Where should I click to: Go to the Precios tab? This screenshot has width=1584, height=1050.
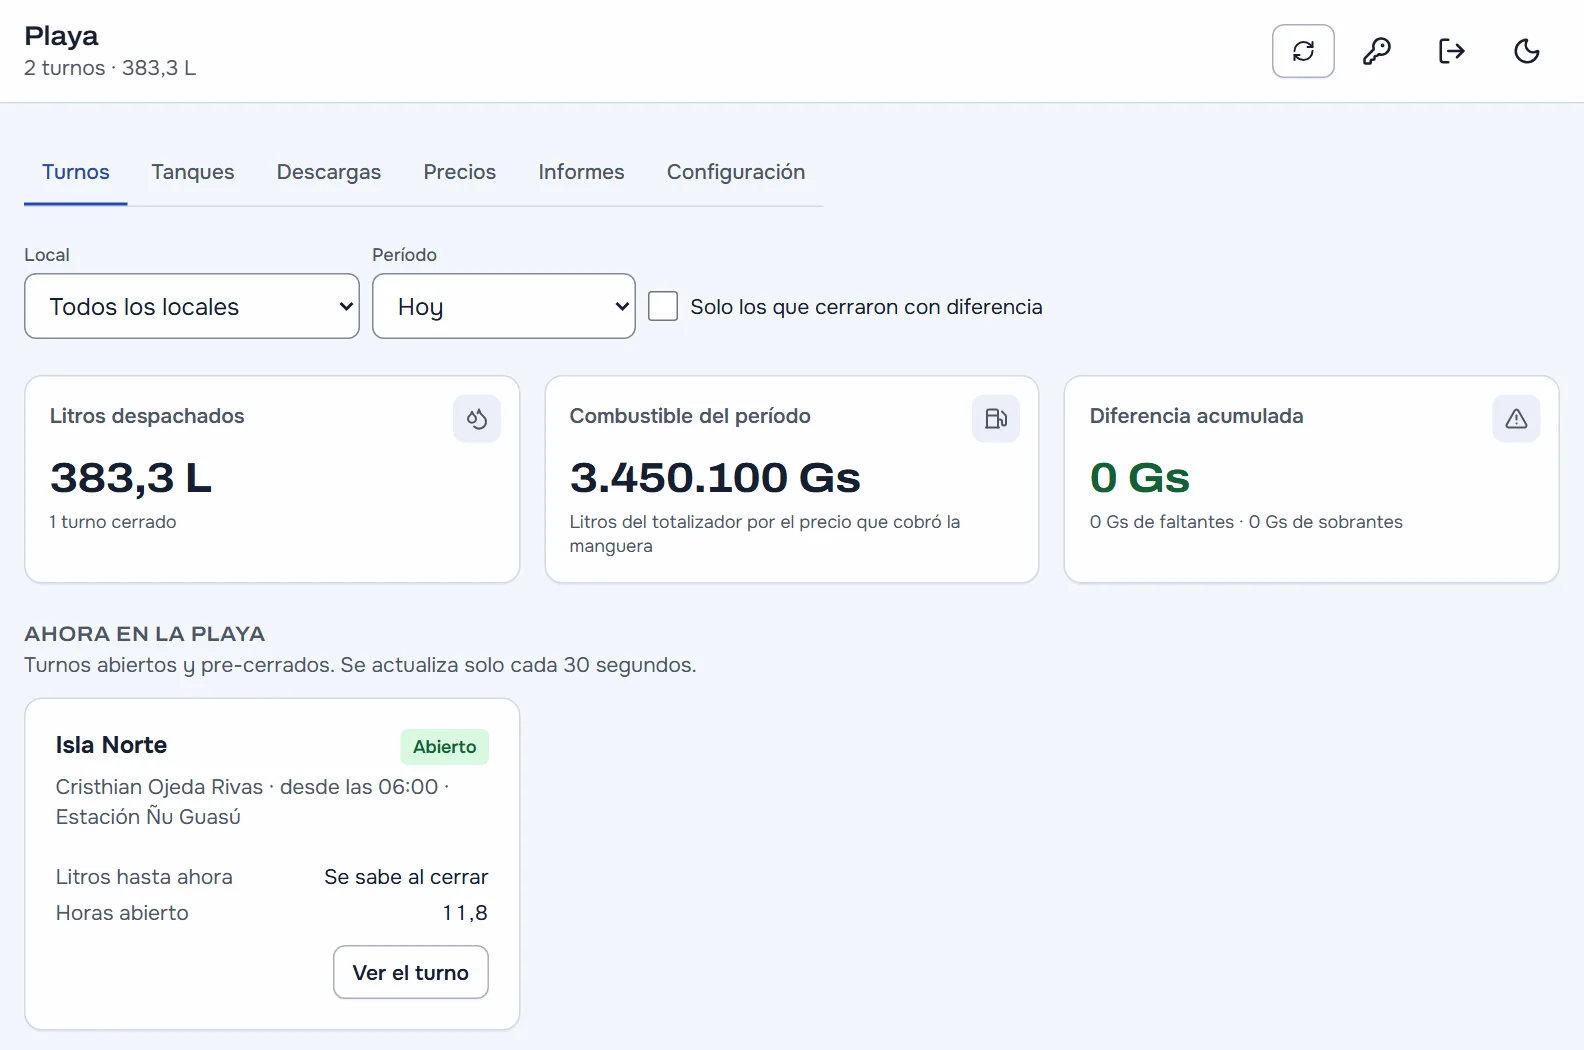(x=460, y=172)
